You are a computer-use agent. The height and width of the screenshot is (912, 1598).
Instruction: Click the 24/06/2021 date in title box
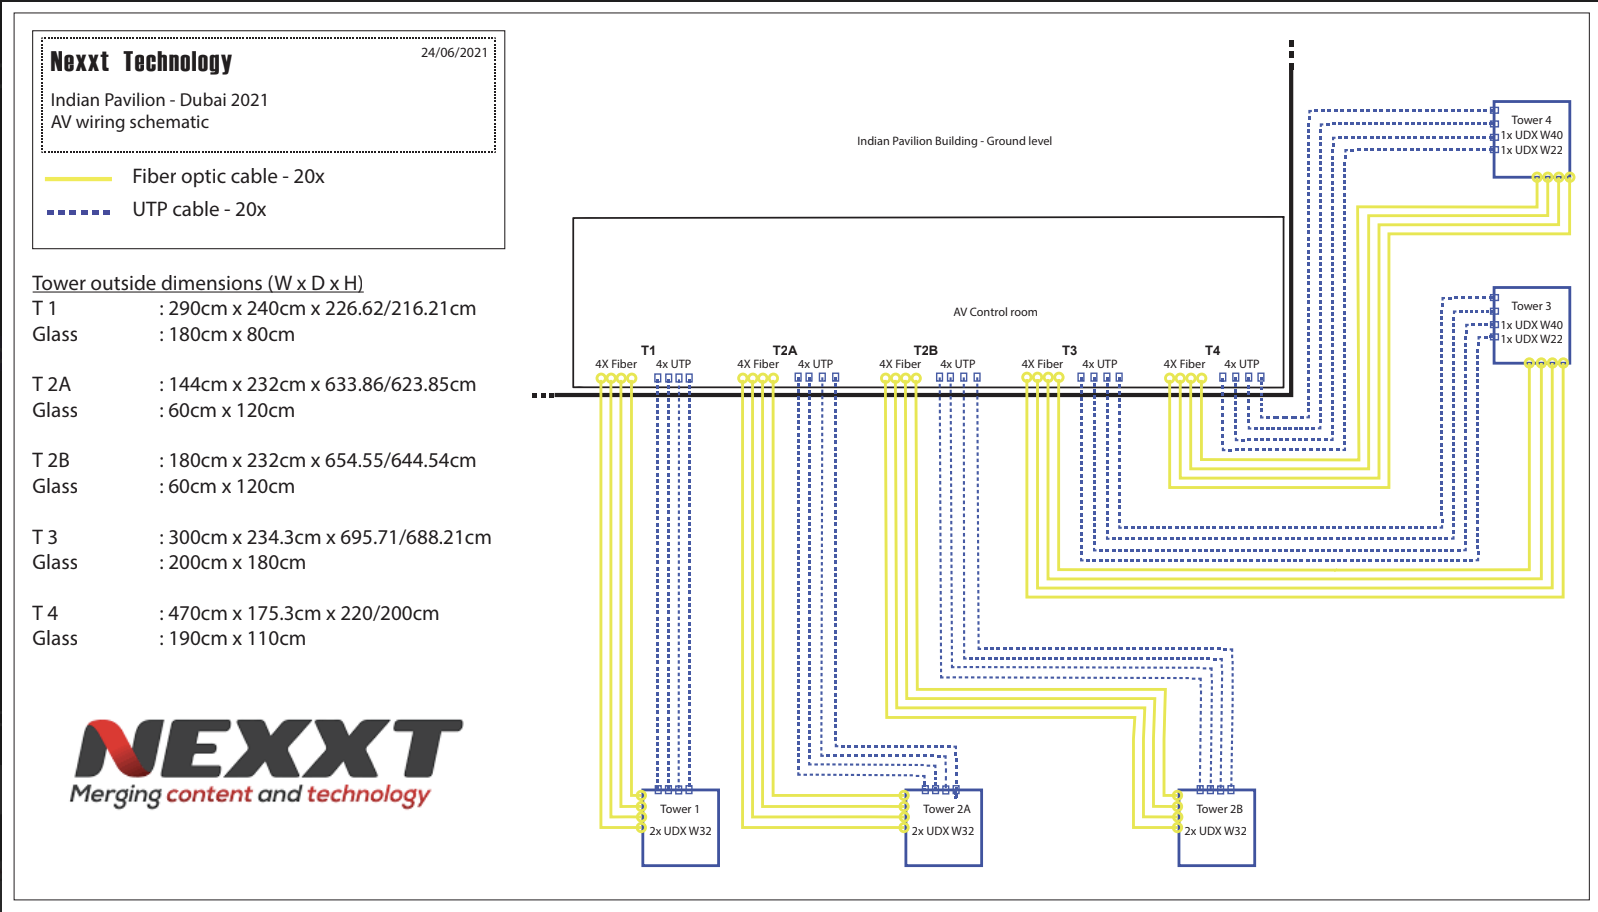tap(454, 53)
